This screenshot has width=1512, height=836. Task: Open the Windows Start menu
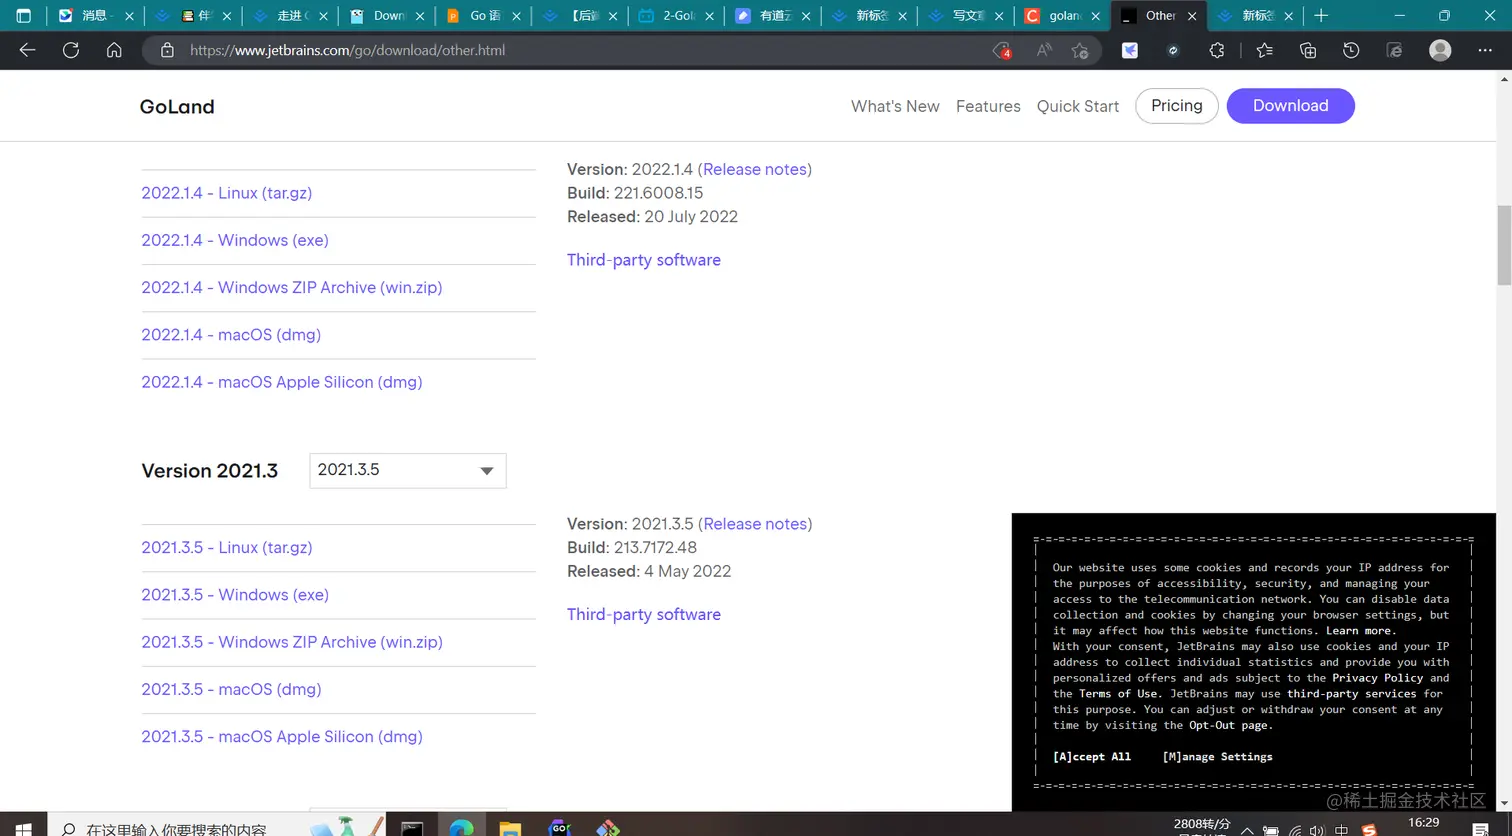point(23,828)
